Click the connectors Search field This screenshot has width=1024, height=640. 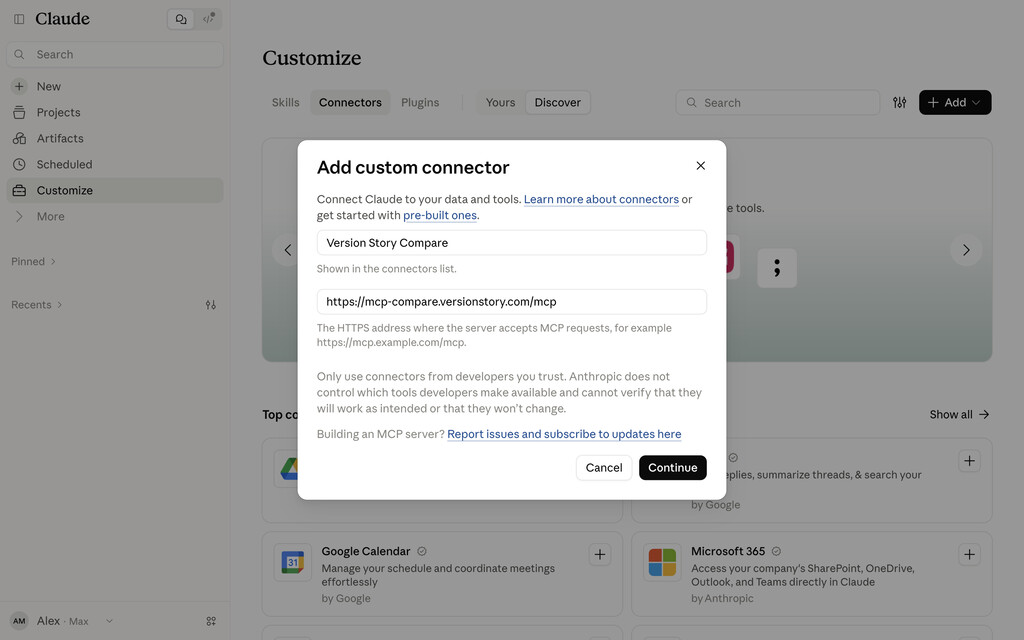click(777, 103)
